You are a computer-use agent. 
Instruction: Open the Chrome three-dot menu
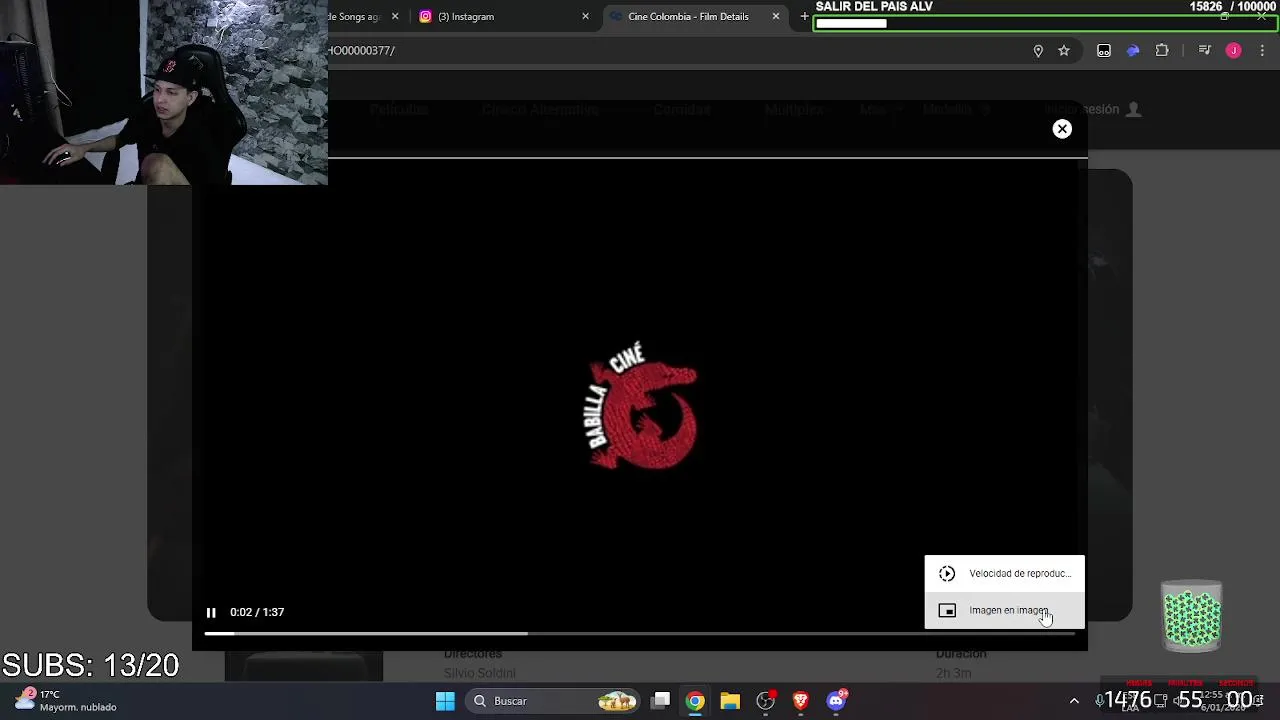pyautogui.click(x=1262, y=51)
